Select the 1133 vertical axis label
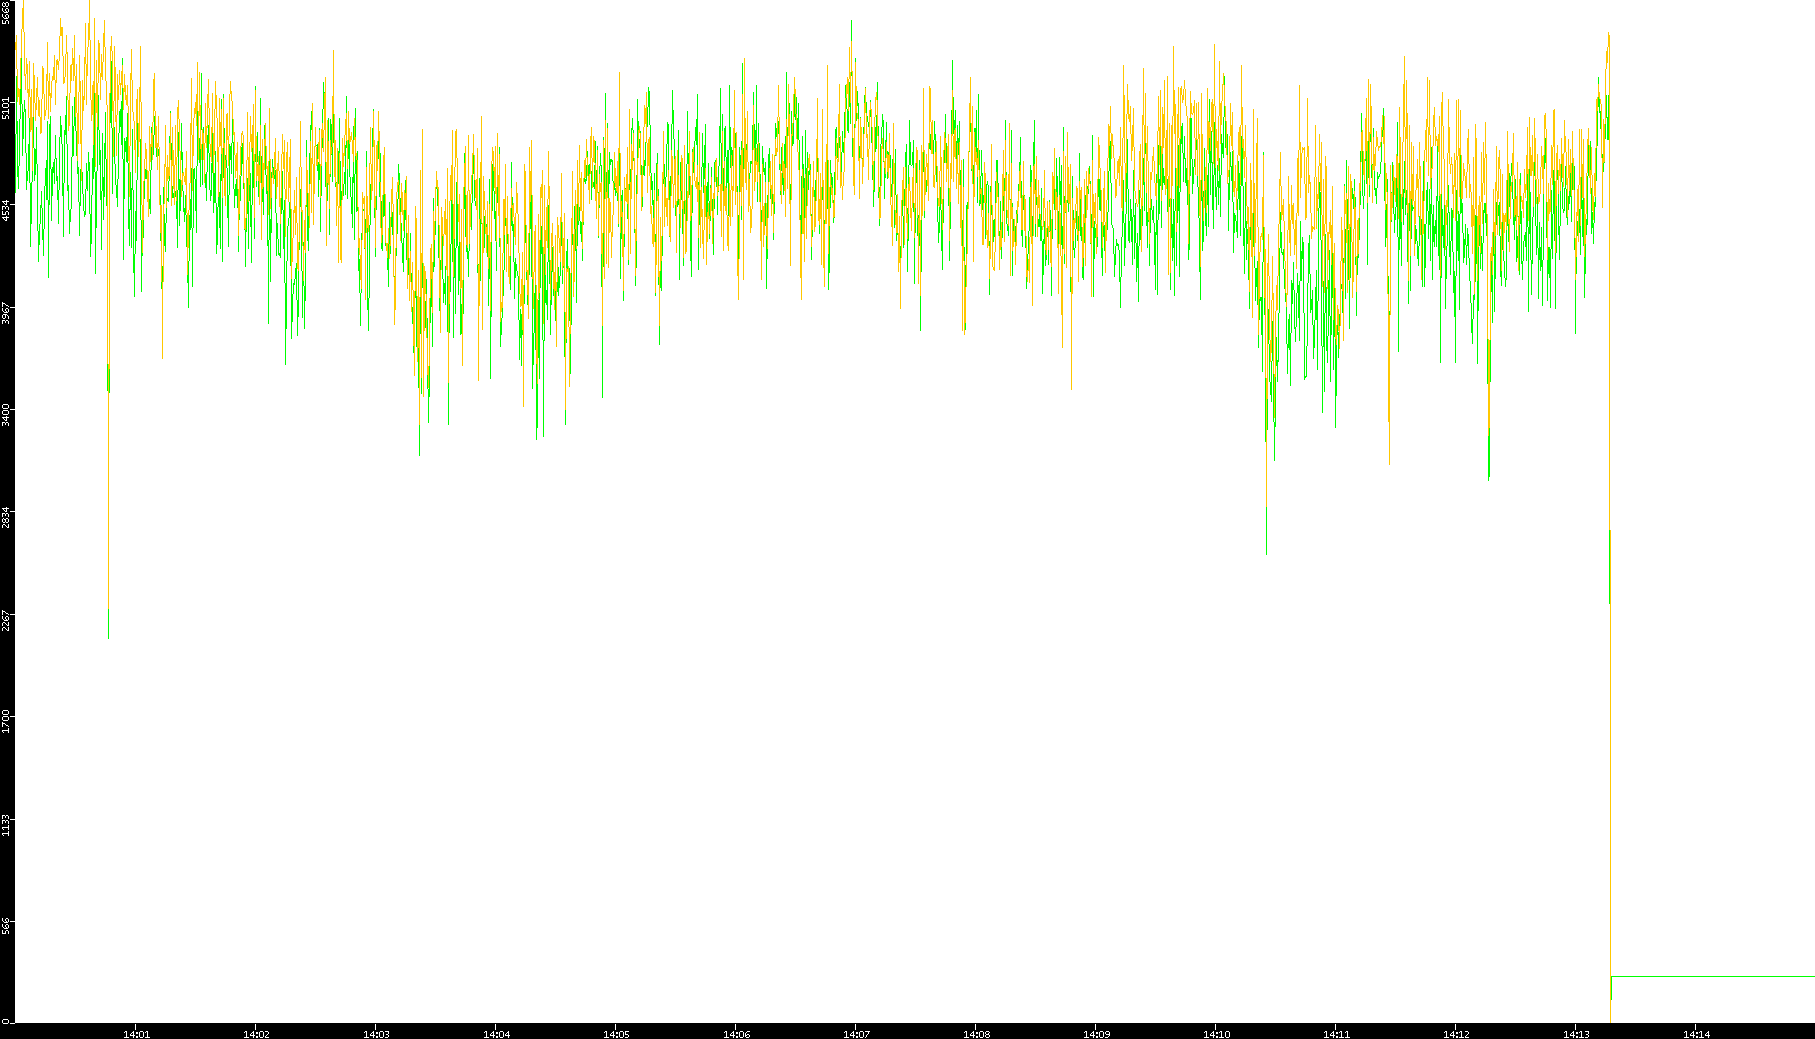Image resolution: width=1815 pixels, height=1039 pixels. (x=7, y=824)
